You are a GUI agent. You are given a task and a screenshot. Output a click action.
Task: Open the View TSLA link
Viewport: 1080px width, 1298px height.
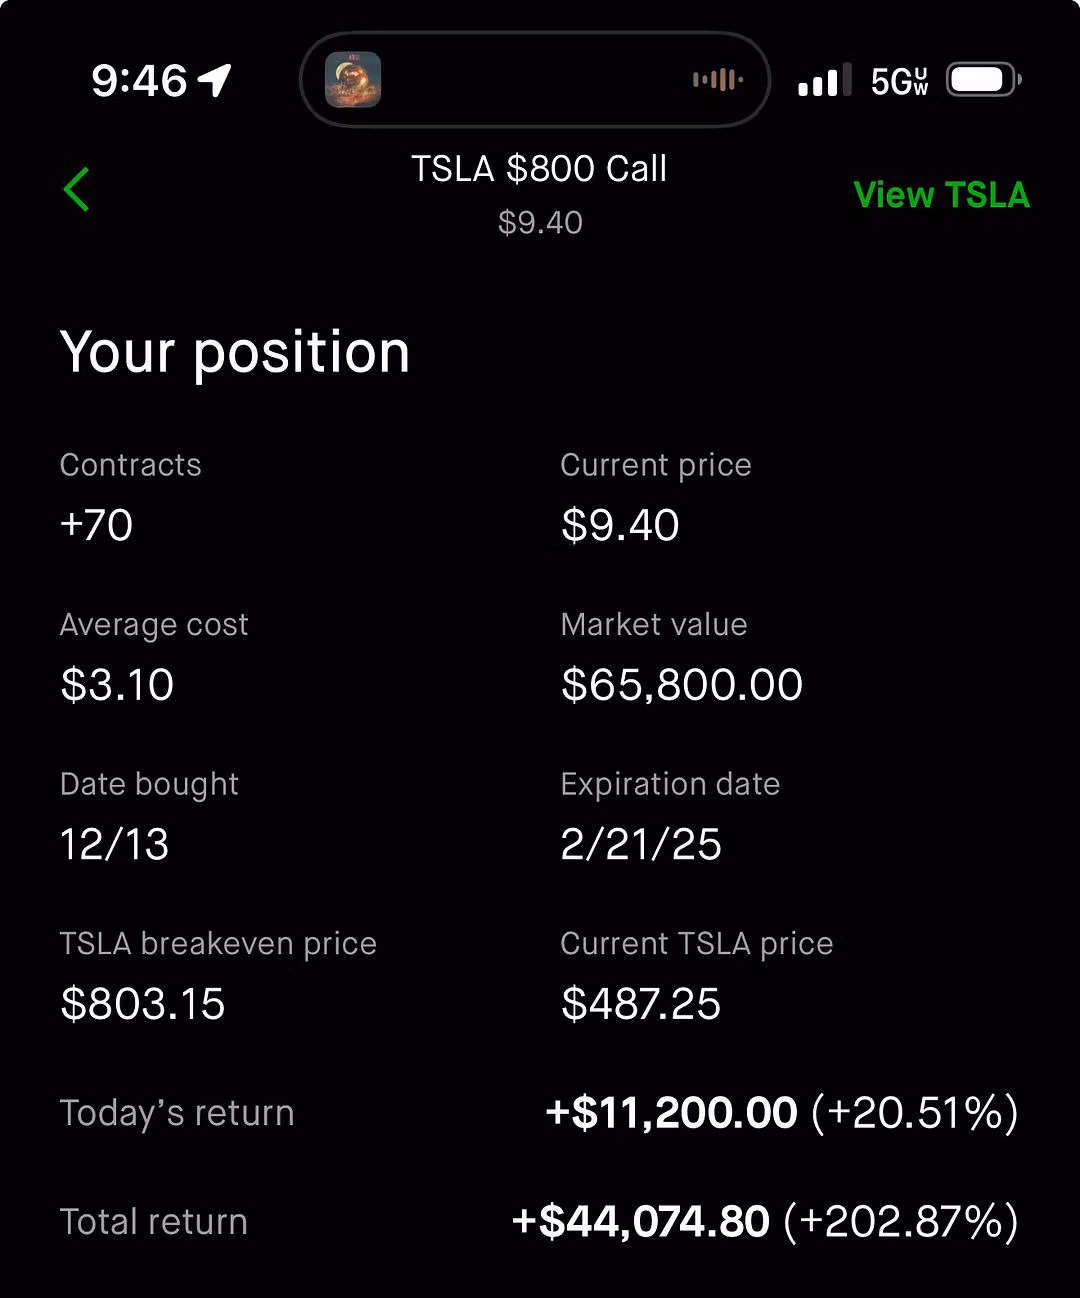tap(941, 195)
